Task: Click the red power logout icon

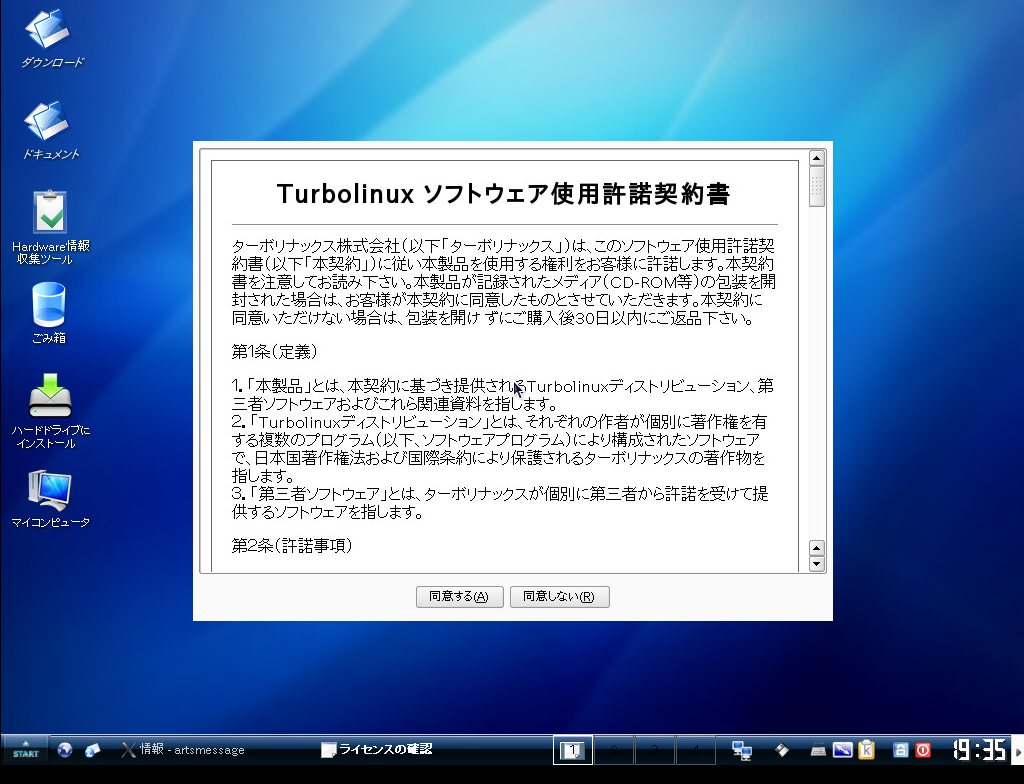Action: point(924,749)
